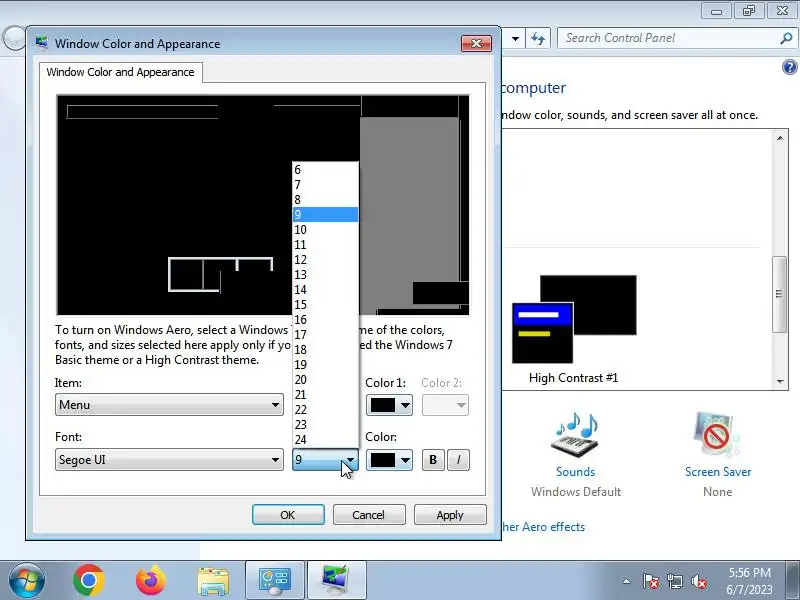Open the Item dropdown showing Menu
The height and width of the screenshot is (600, 800).
click(169, 405)
